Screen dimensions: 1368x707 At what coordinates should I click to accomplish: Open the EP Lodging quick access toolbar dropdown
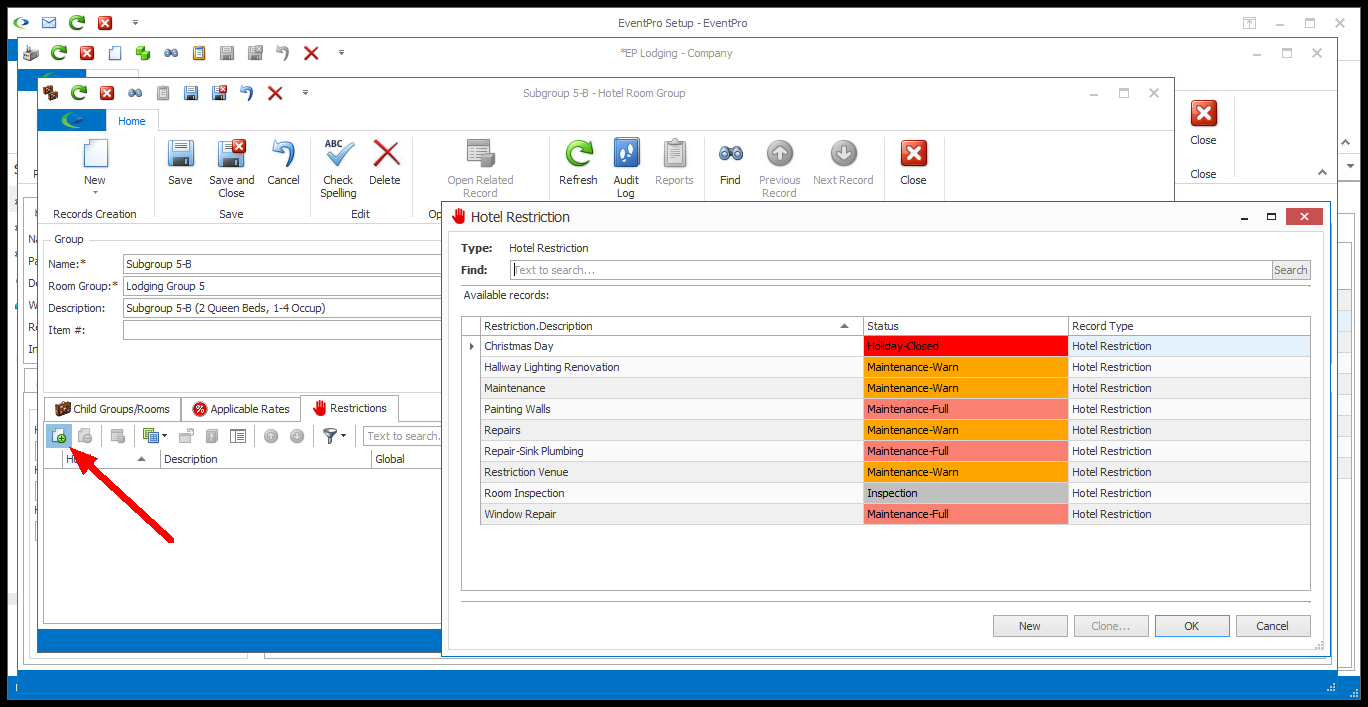pos(341,53)
